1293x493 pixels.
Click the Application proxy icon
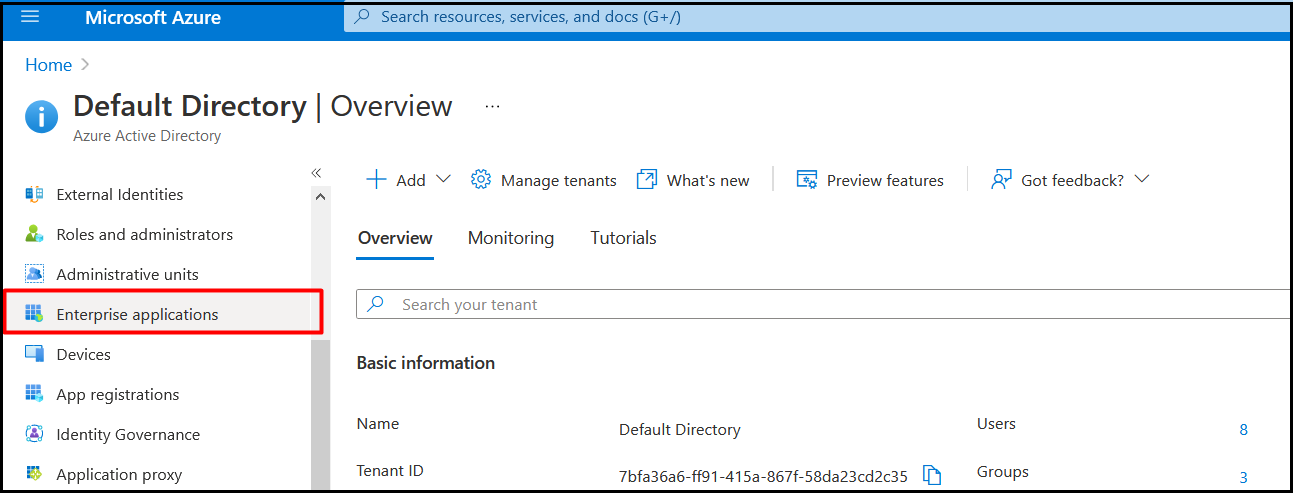coord(34,474)
